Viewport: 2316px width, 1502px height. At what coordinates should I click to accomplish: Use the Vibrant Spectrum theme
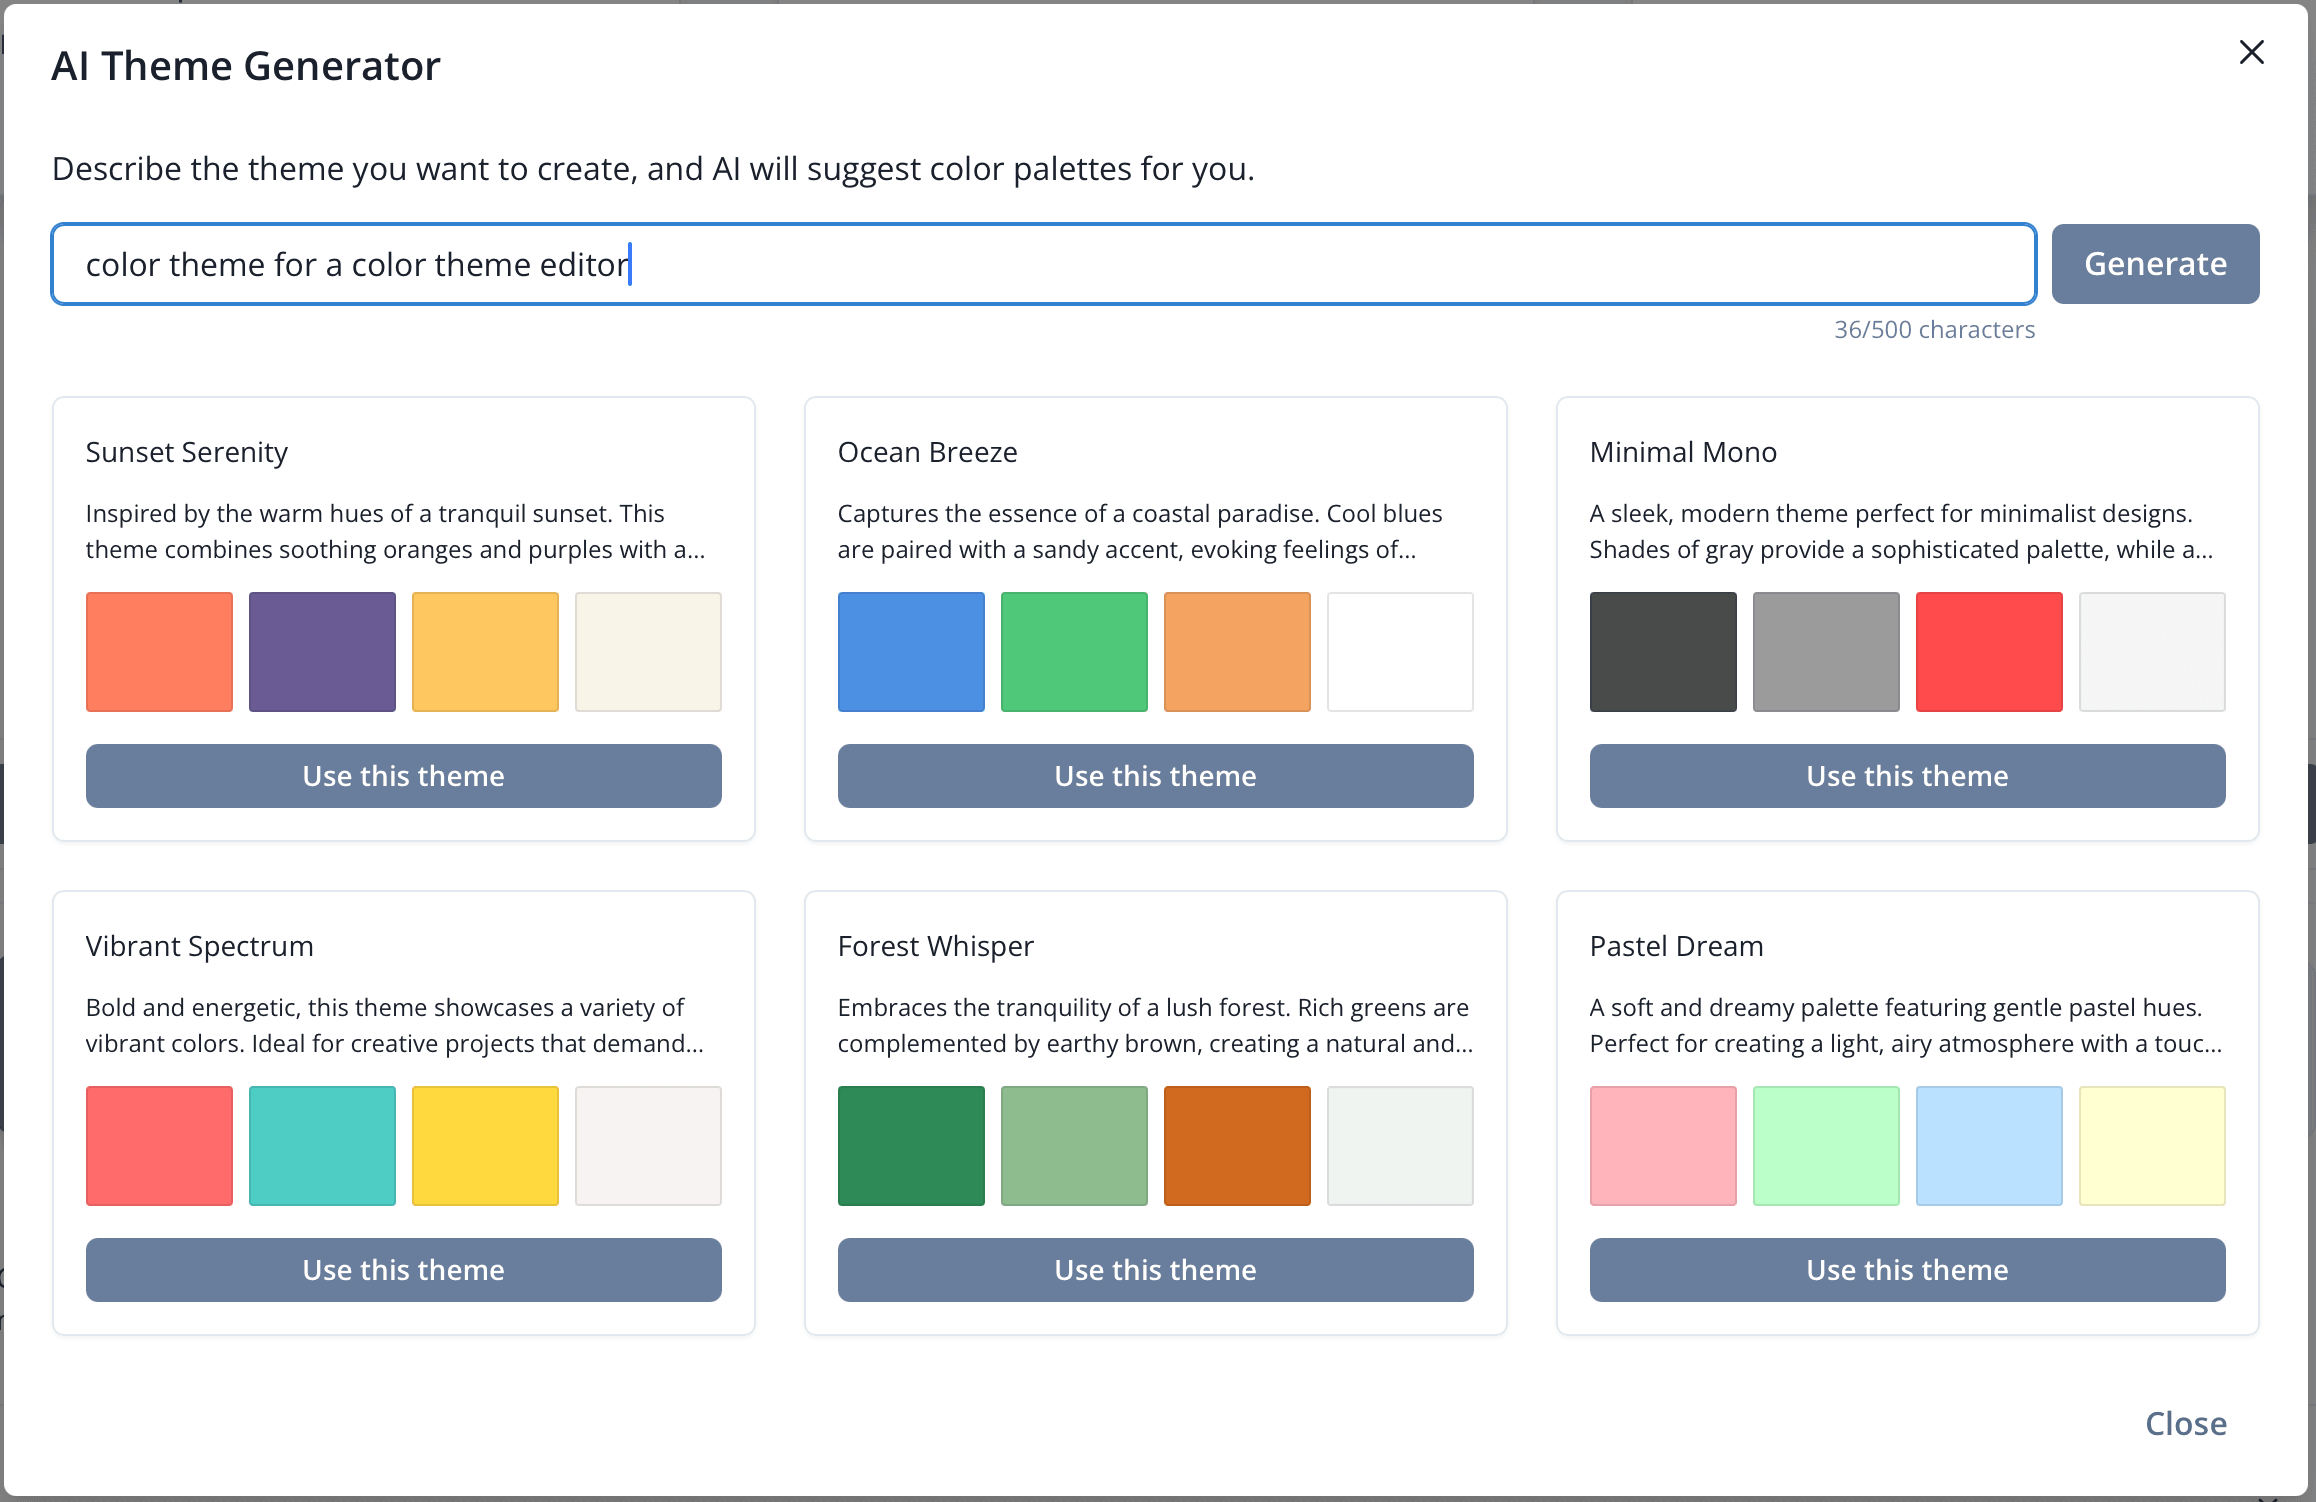tap(403, 1270)
